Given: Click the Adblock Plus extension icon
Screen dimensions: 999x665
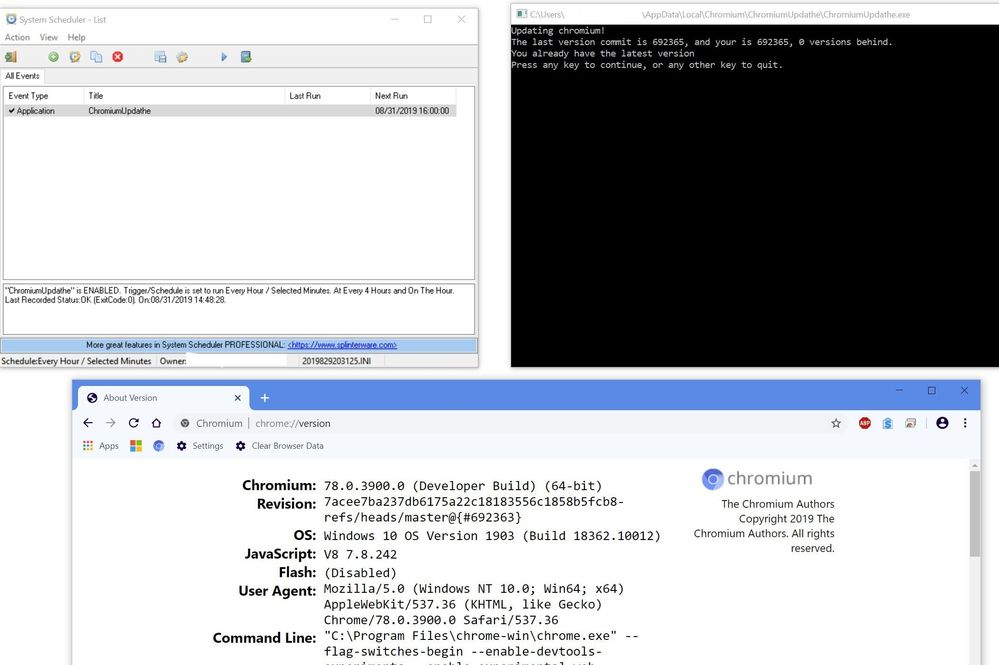Looking at the screenshot, I should [865, 423].
